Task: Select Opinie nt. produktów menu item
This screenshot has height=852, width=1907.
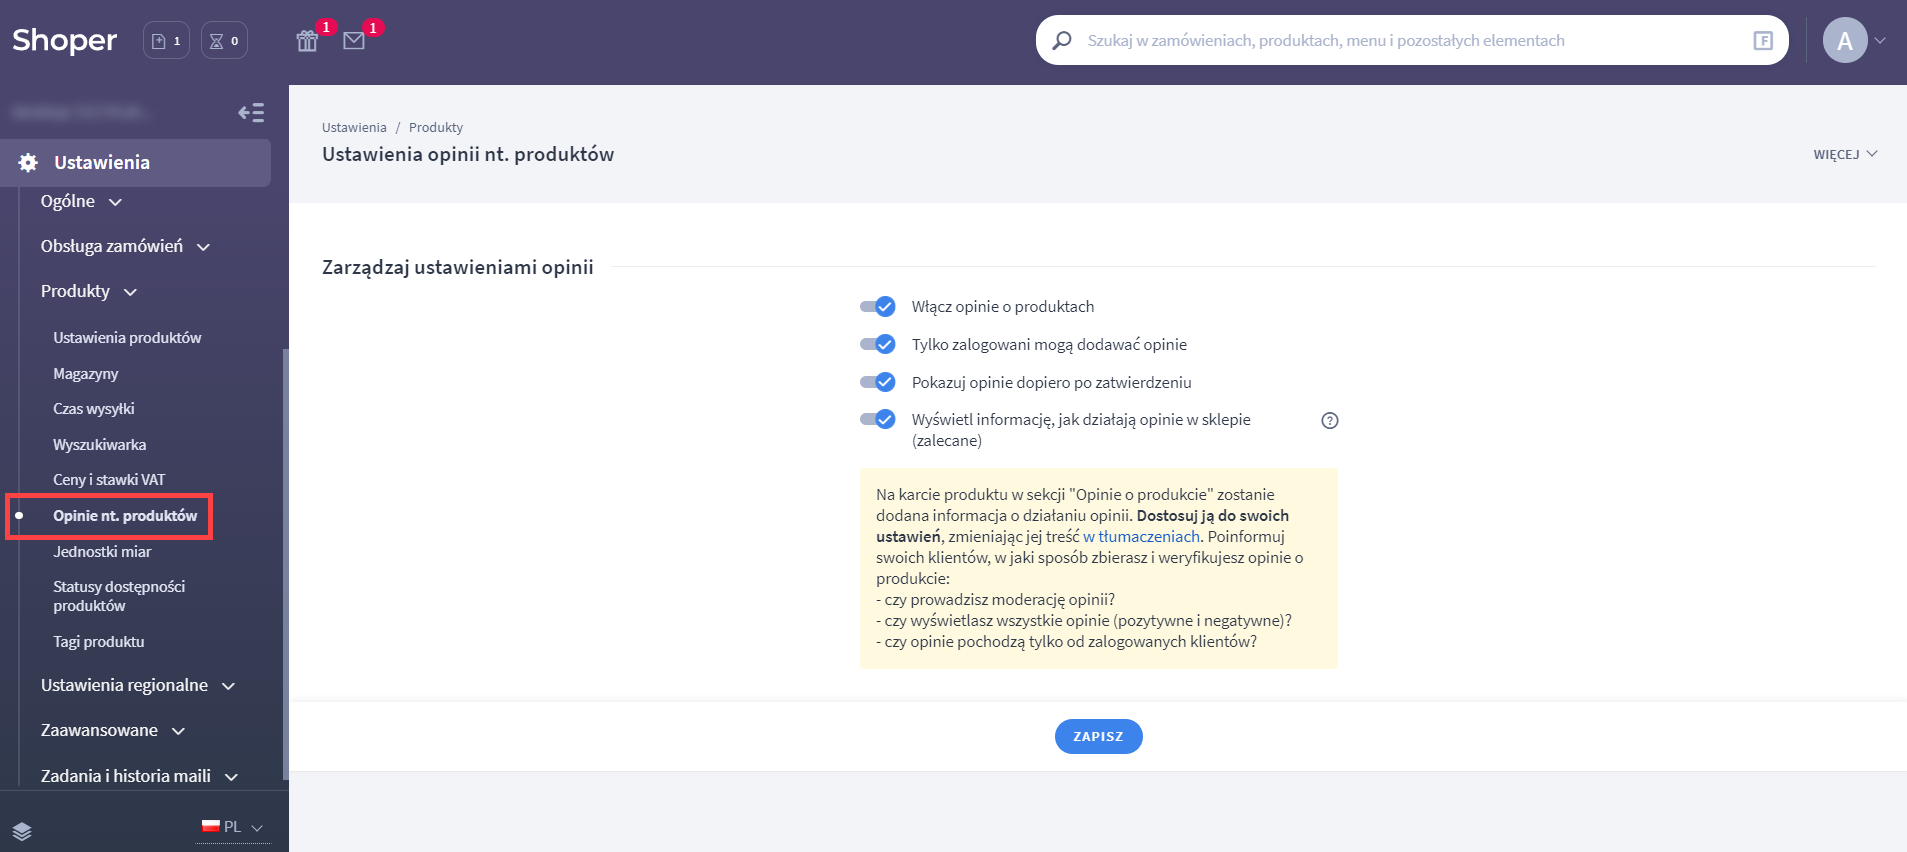Action: tap(125, 516)
